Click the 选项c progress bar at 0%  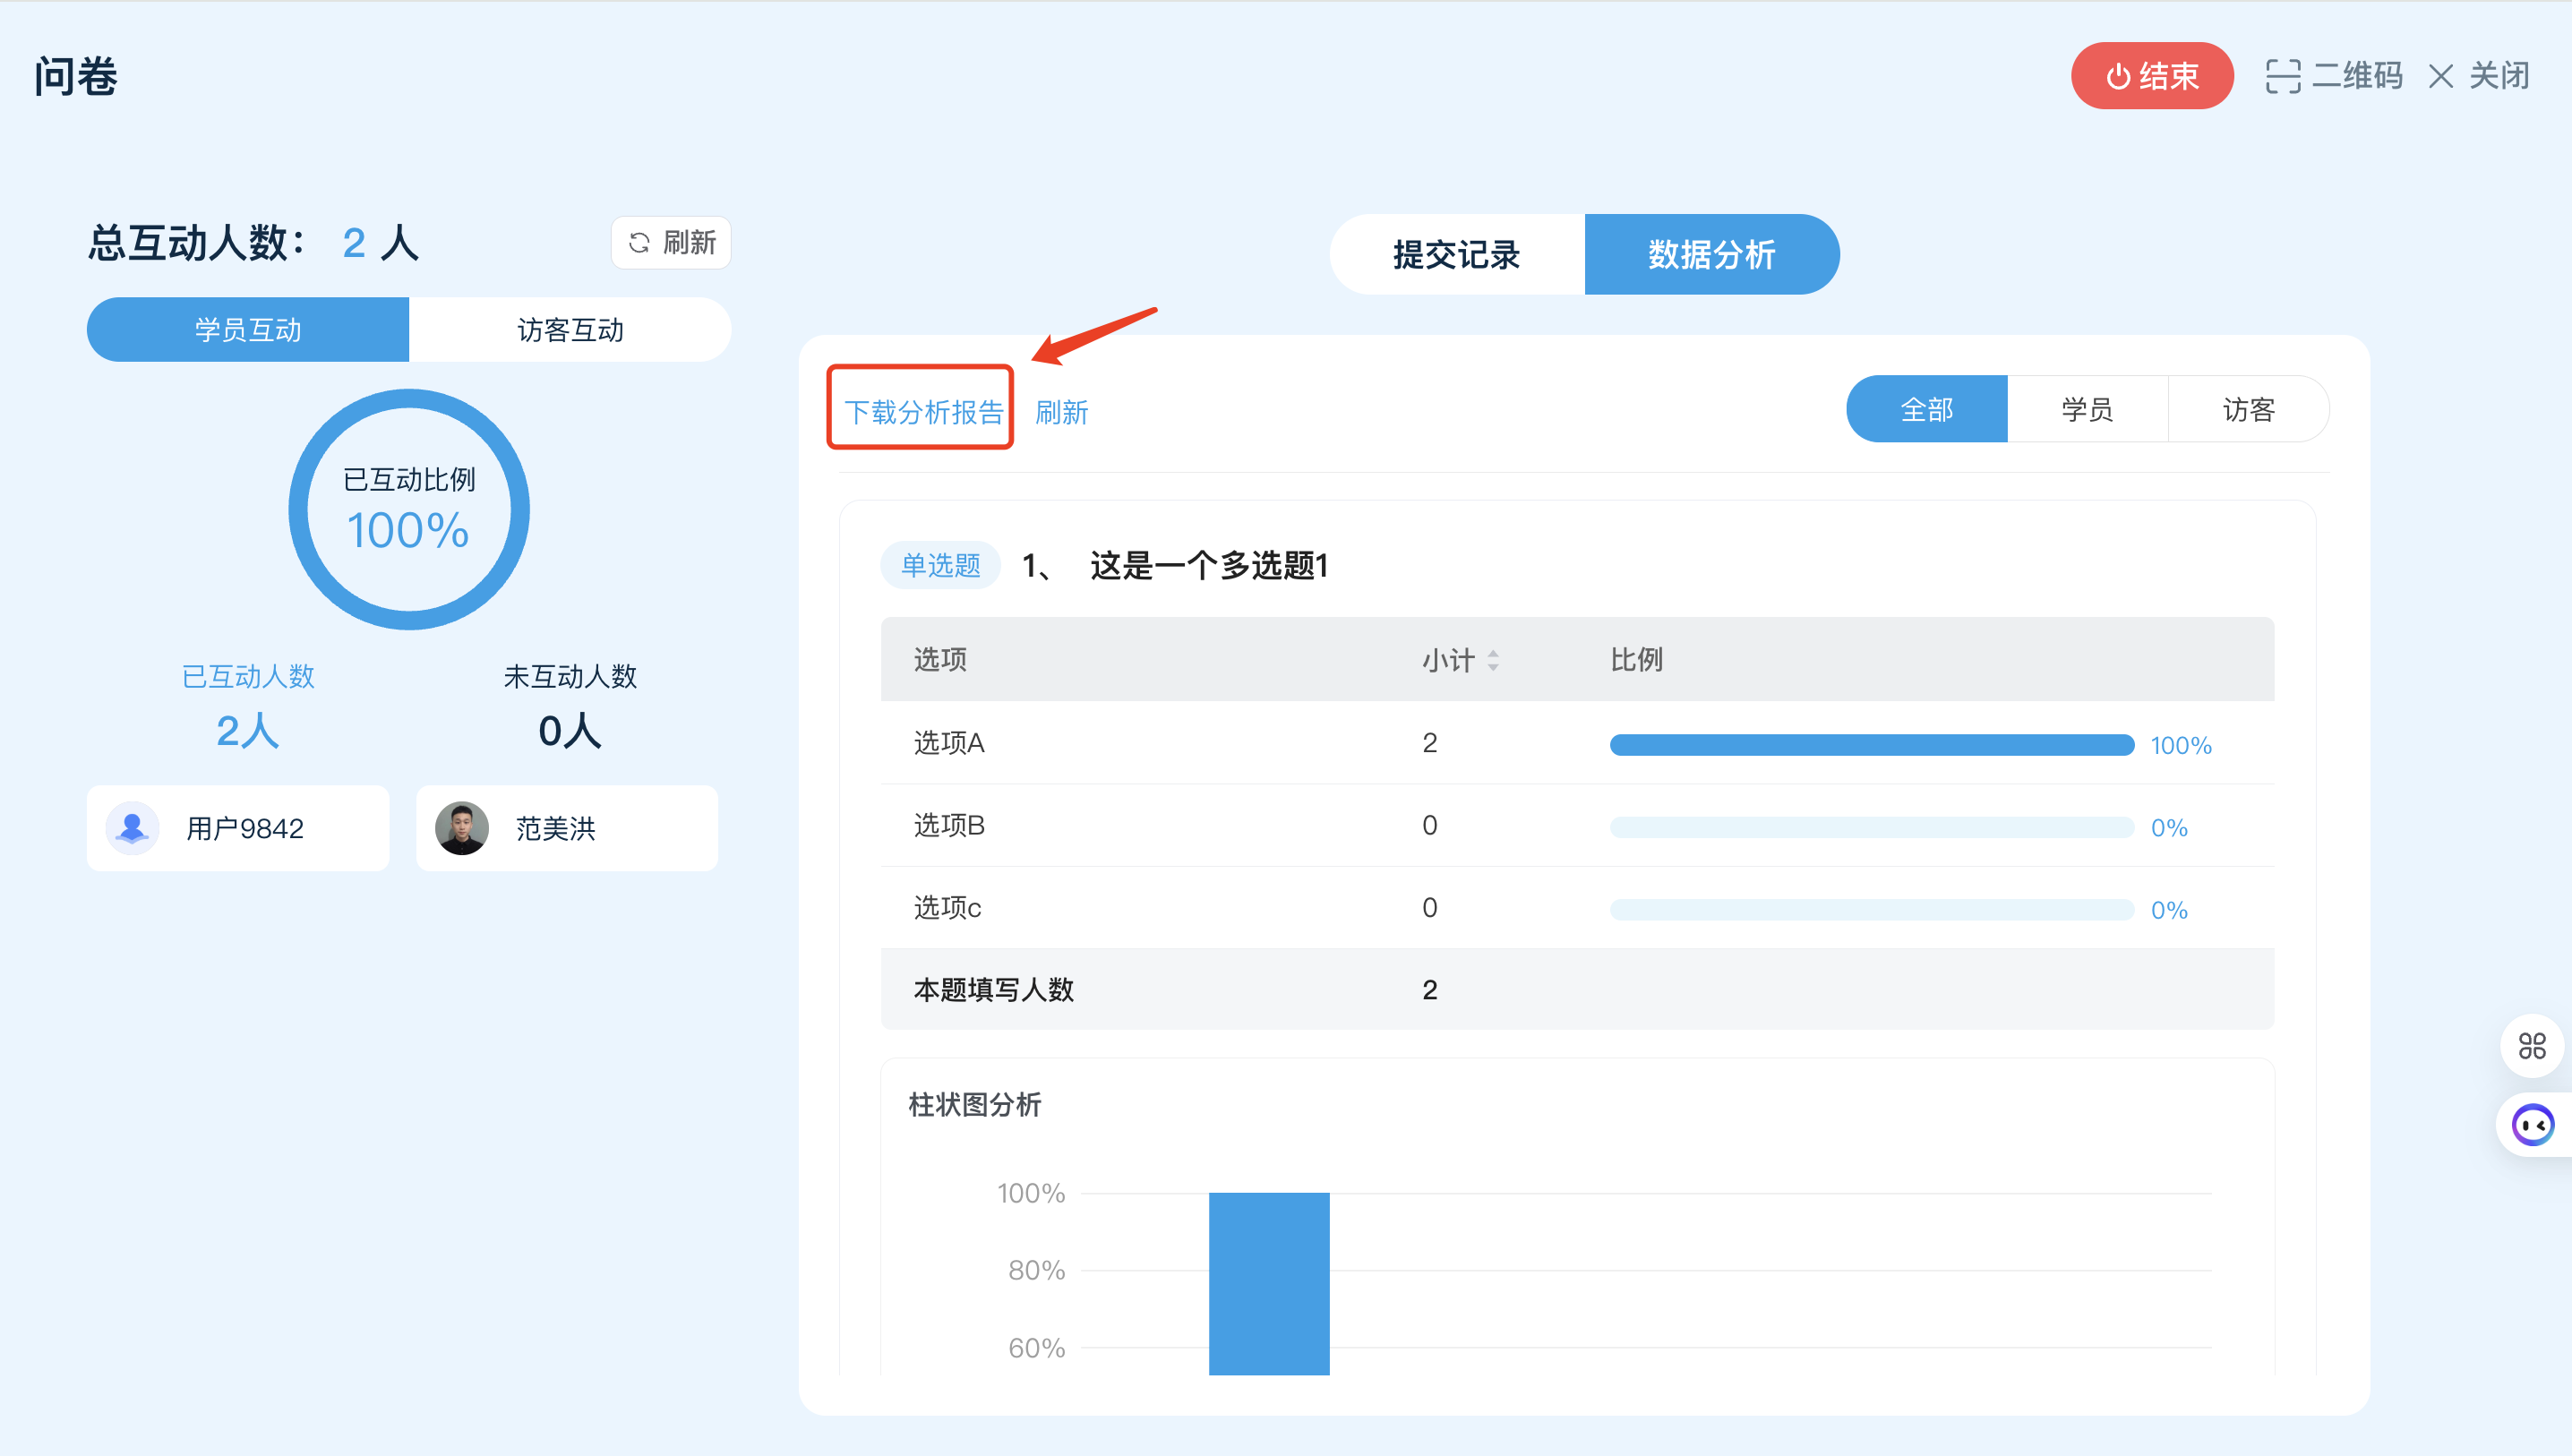tap(1872, 910)
